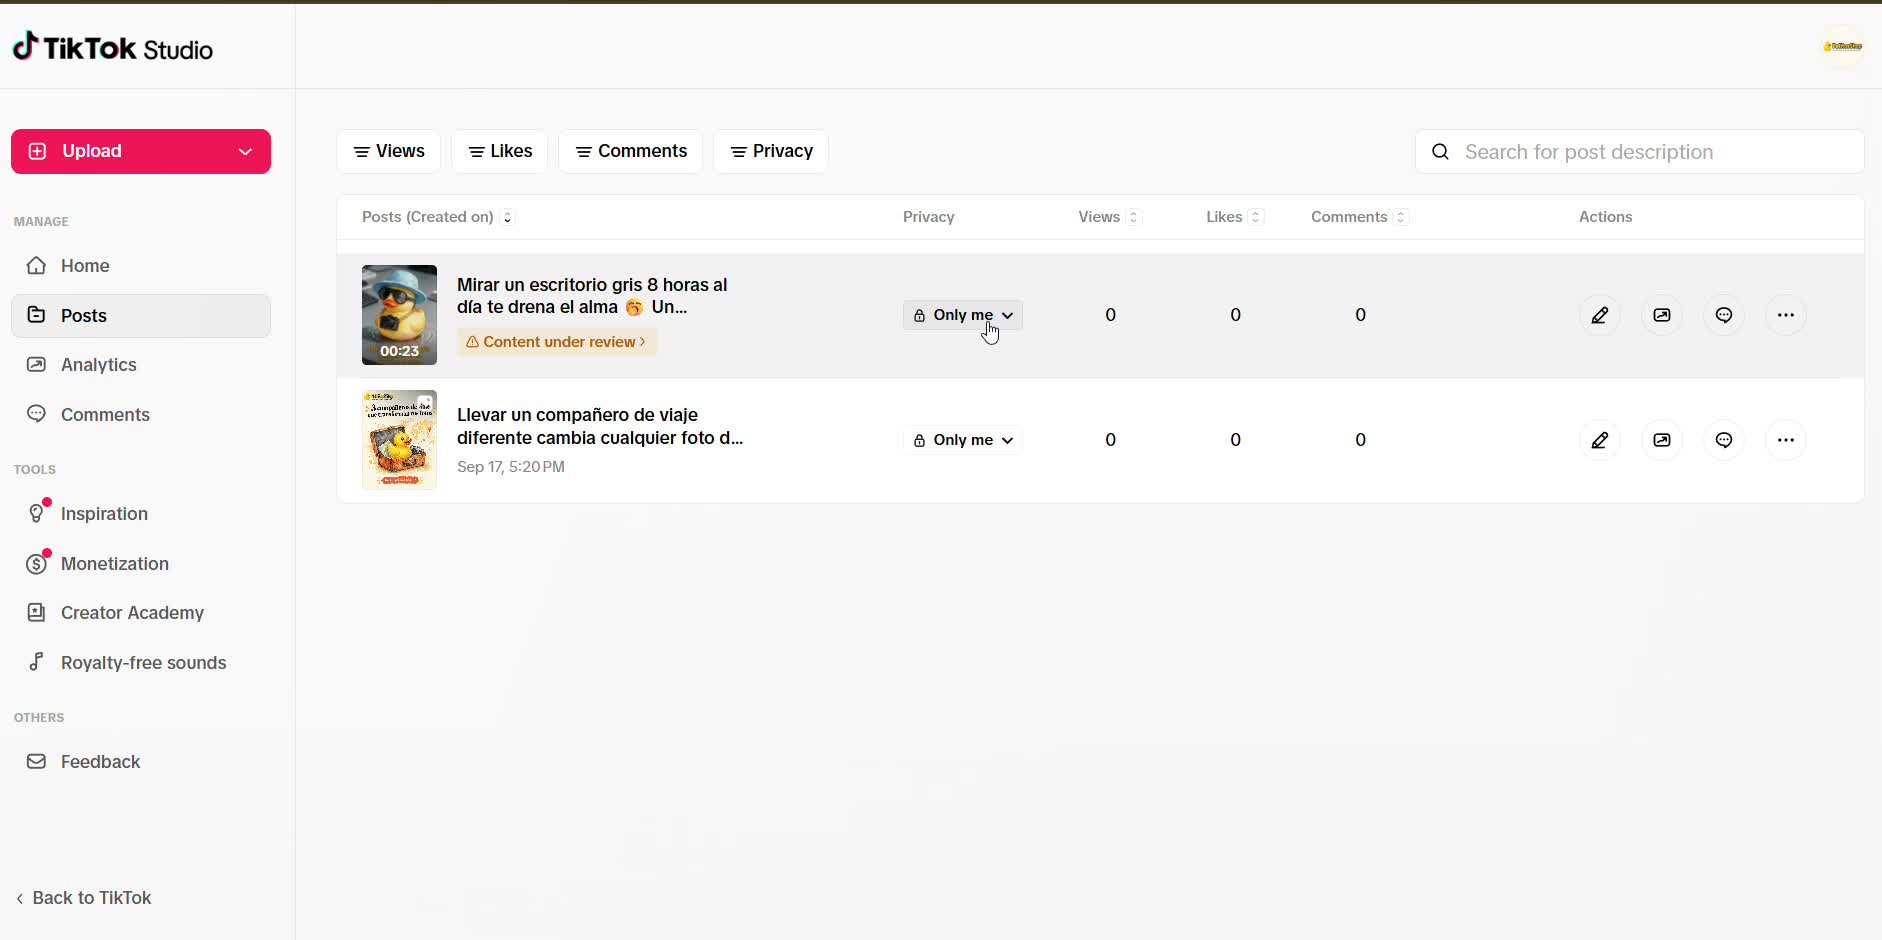
Task: Open the Privacy filter
Action: coord(771,151)
